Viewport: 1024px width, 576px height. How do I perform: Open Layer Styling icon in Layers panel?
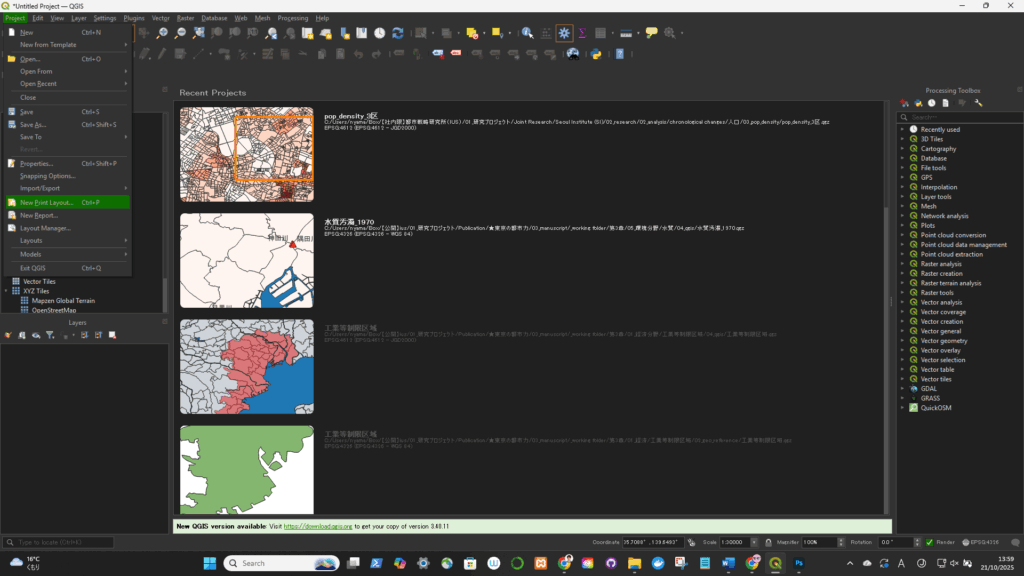coord(8,335)
